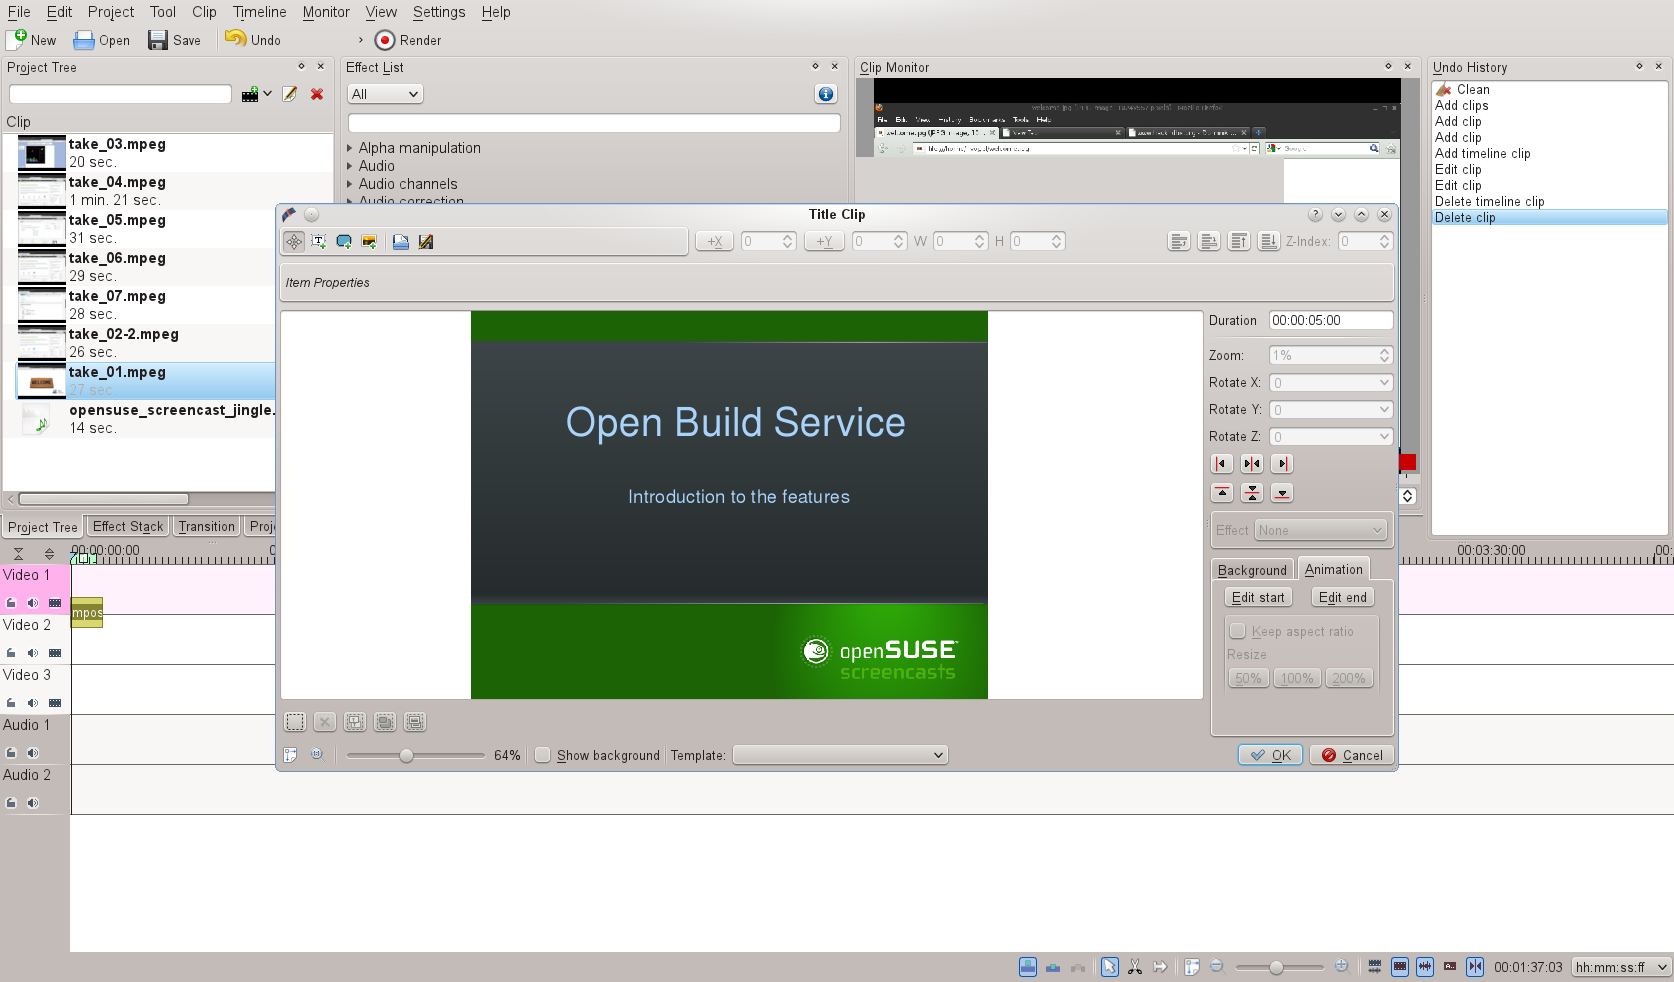Click the Add Image tool icon
The height and width of the screenshot is (982, 1674).
coord(369,242)
